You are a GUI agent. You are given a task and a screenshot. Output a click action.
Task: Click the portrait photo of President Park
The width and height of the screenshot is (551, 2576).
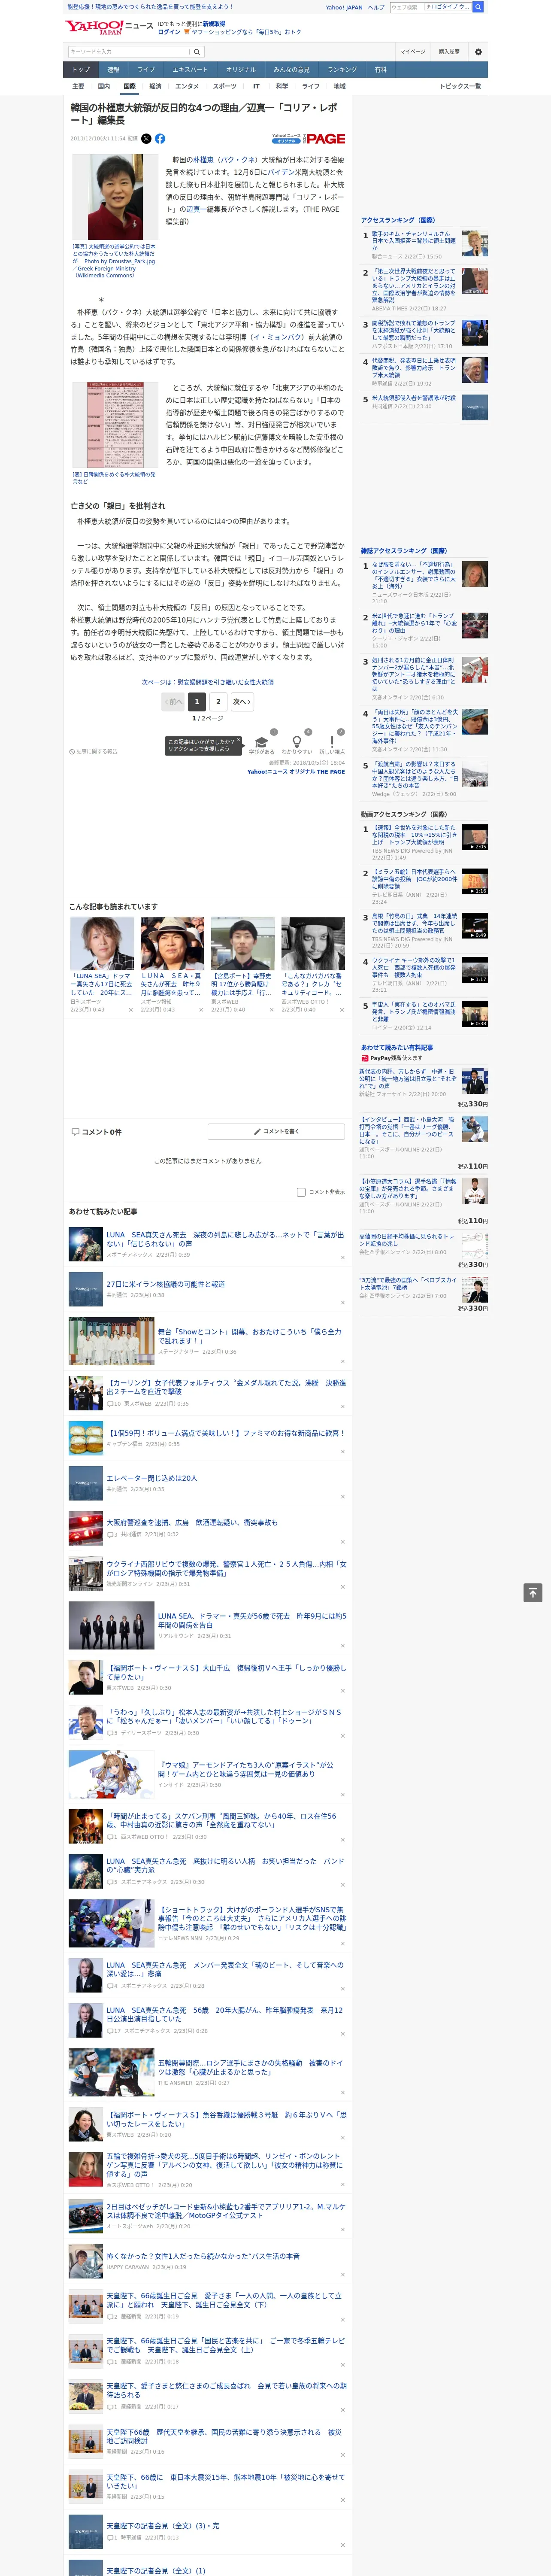pyautogui.click(x=115, y=196)
